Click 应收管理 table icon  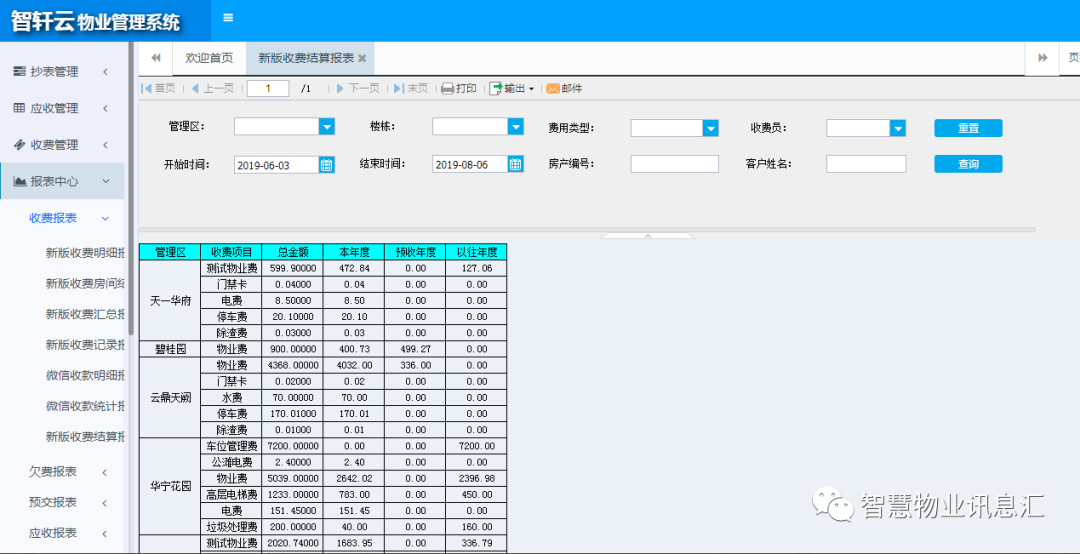point(20,108)
